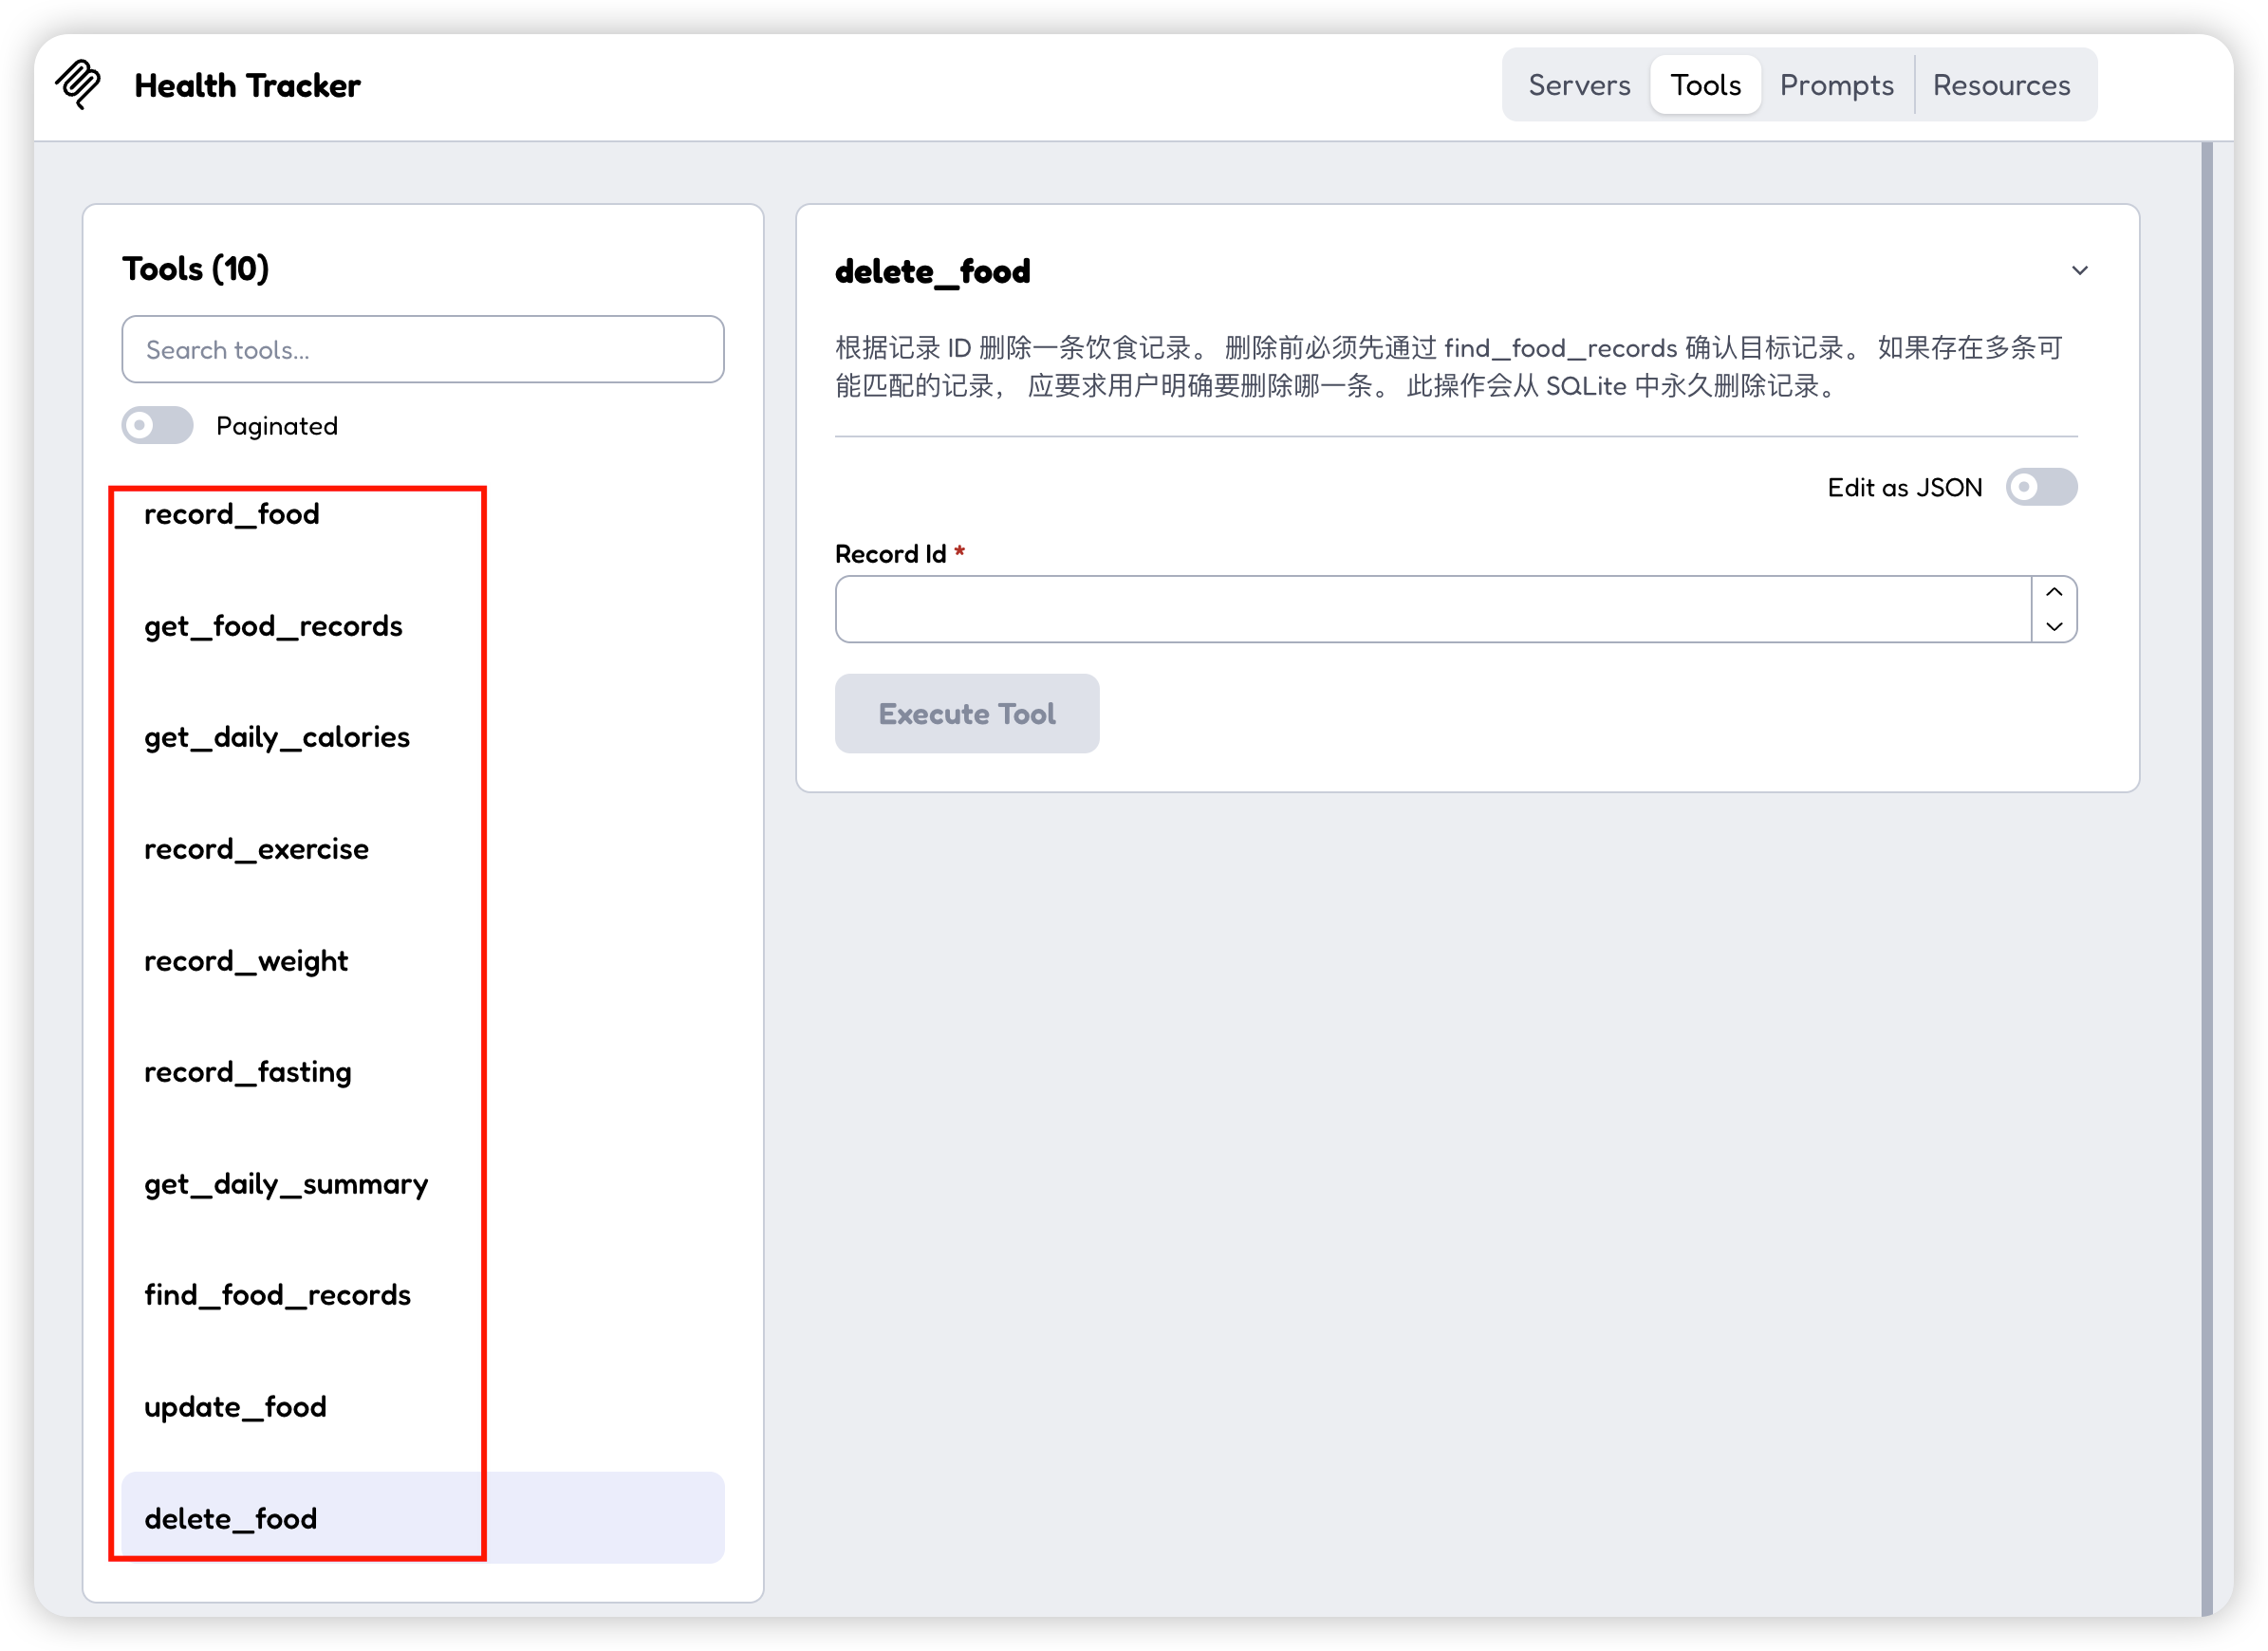Screen dimensions: 2268x1651
Task: Click the delete_food panel heading
Action: (x=932, y=271)
